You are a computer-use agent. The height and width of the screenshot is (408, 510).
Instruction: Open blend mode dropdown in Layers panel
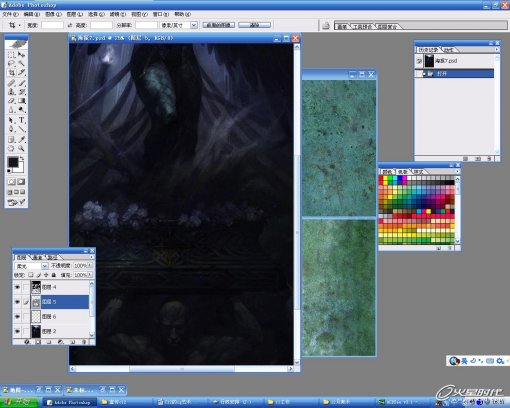(x=44, y=266)
